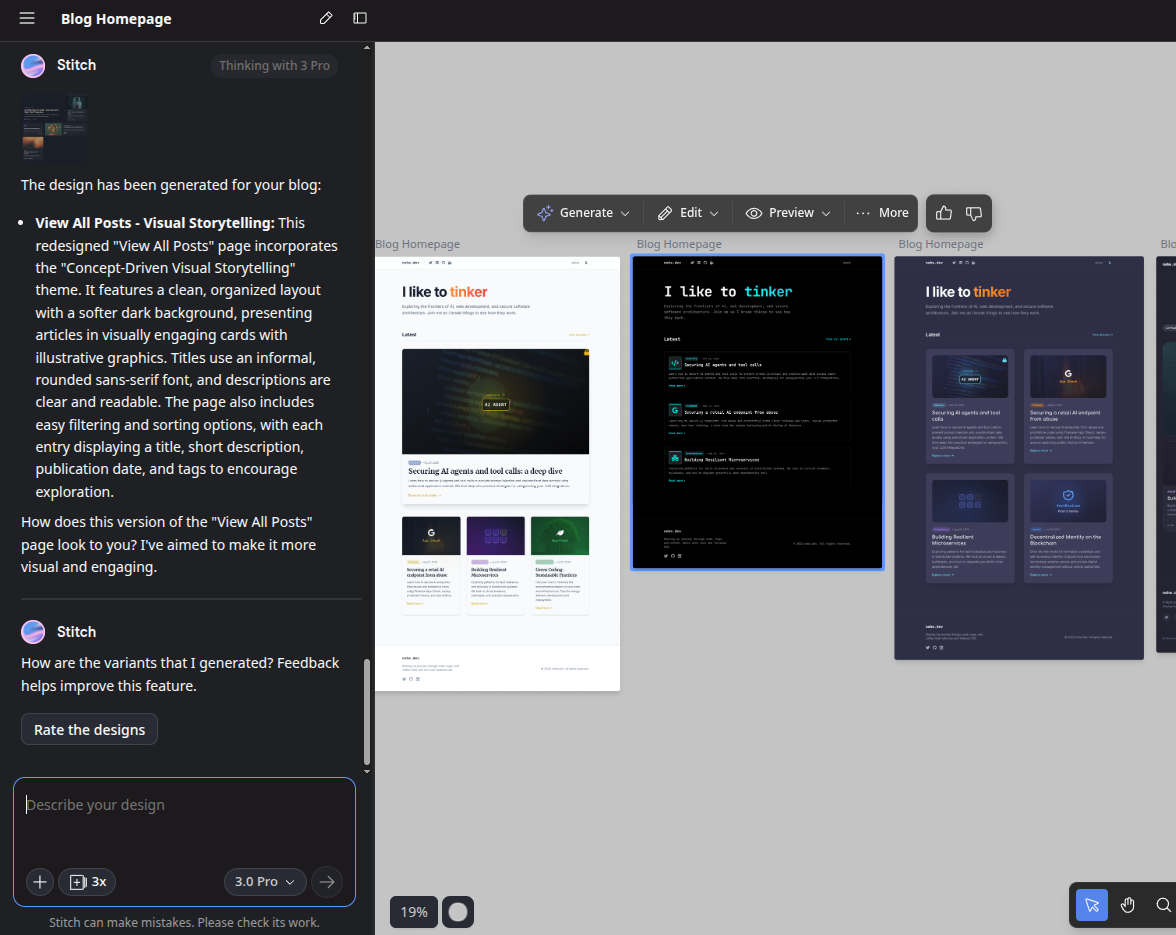Click the chat scrollbar up arrow
1176x935 pixels.
[367, 47]
